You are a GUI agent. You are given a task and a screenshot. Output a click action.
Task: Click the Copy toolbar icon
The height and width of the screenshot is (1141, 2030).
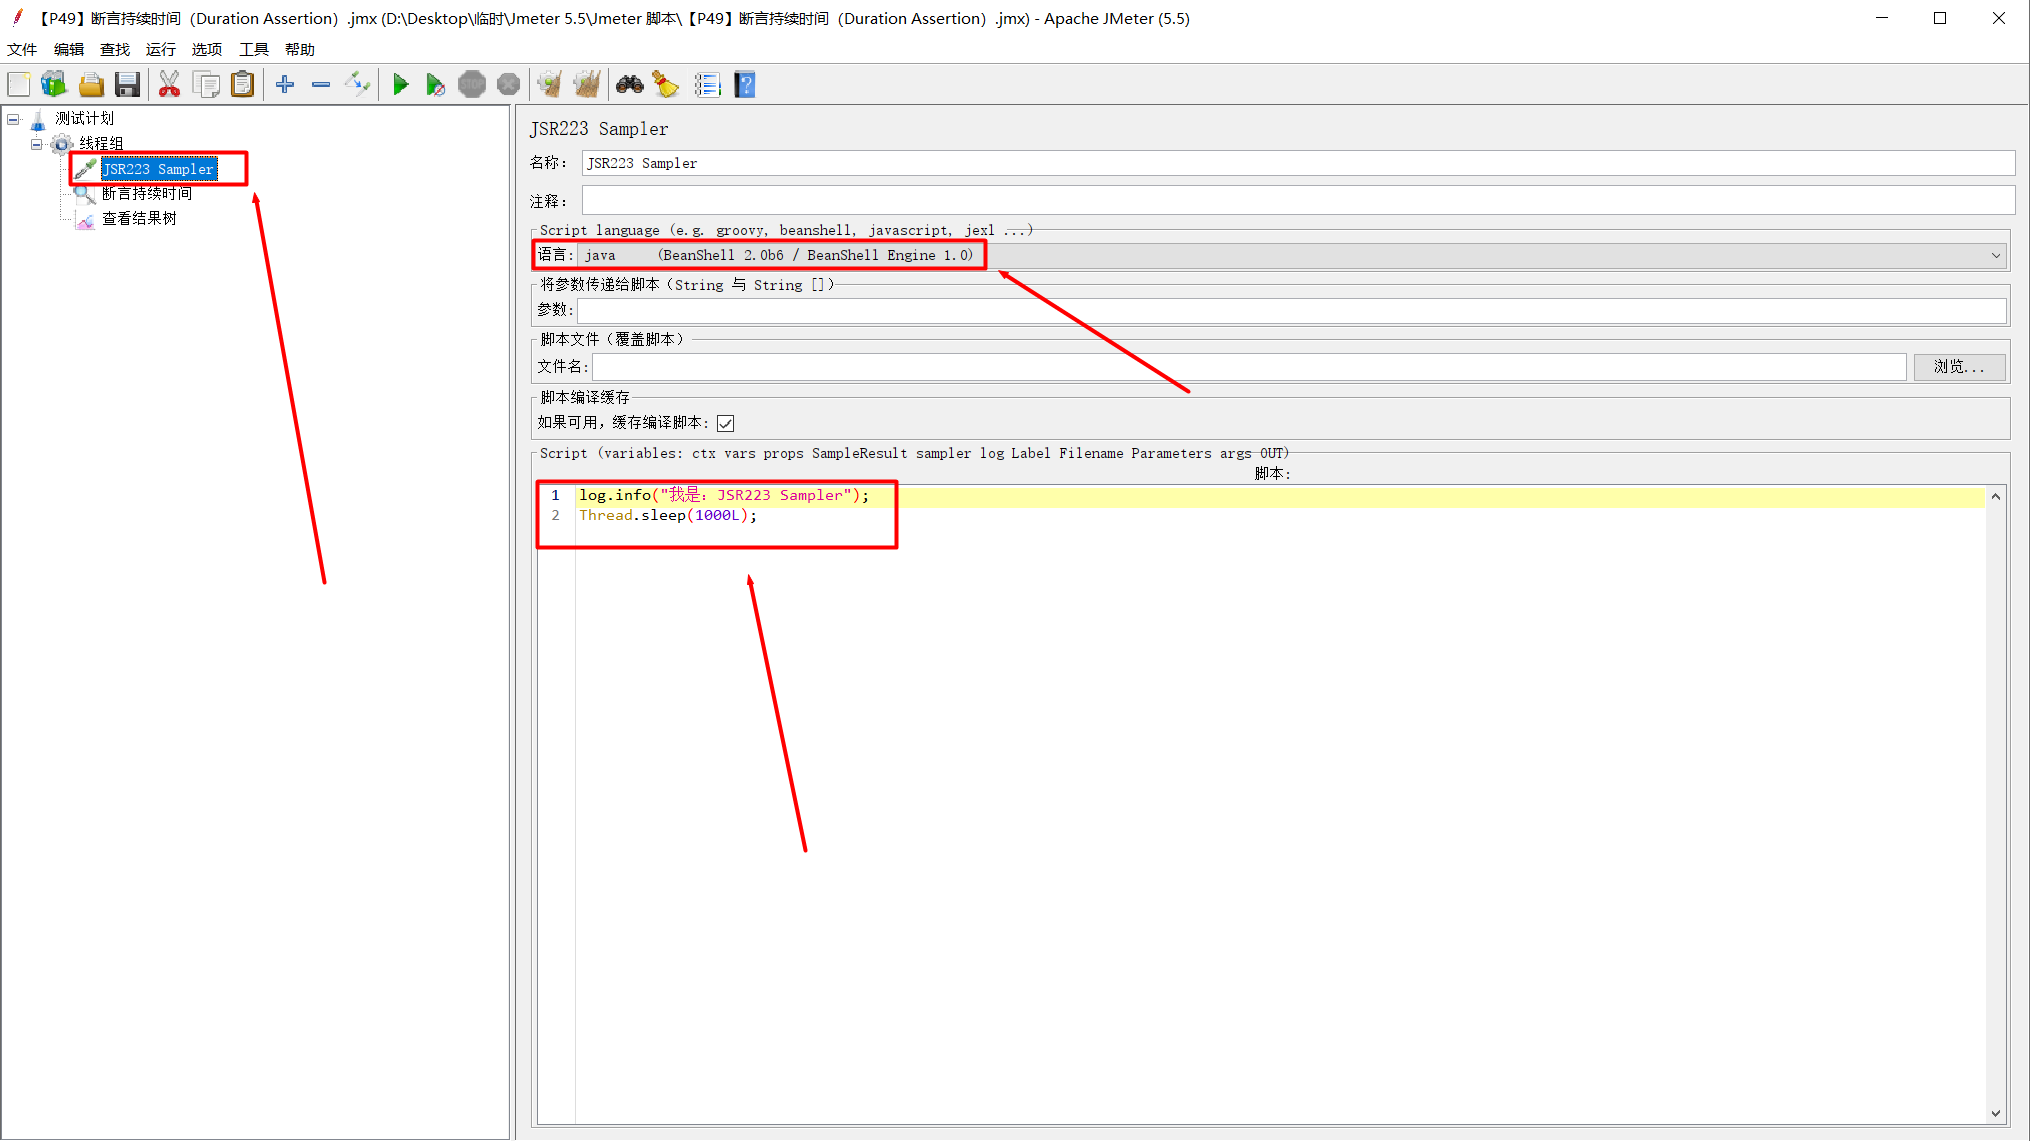[206, 85]
